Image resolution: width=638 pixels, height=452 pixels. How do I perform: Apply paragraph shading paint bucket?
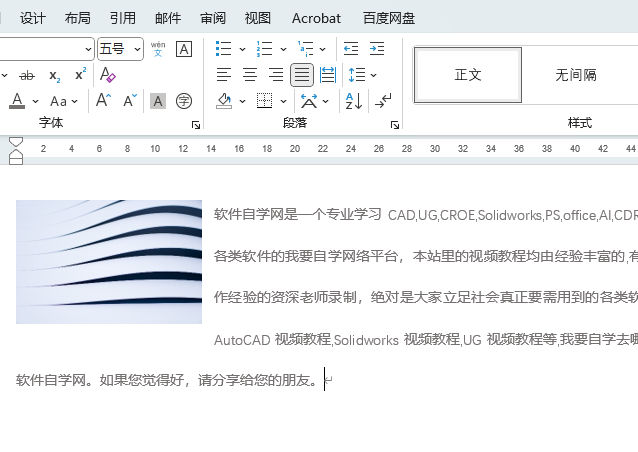pos(224,101)
